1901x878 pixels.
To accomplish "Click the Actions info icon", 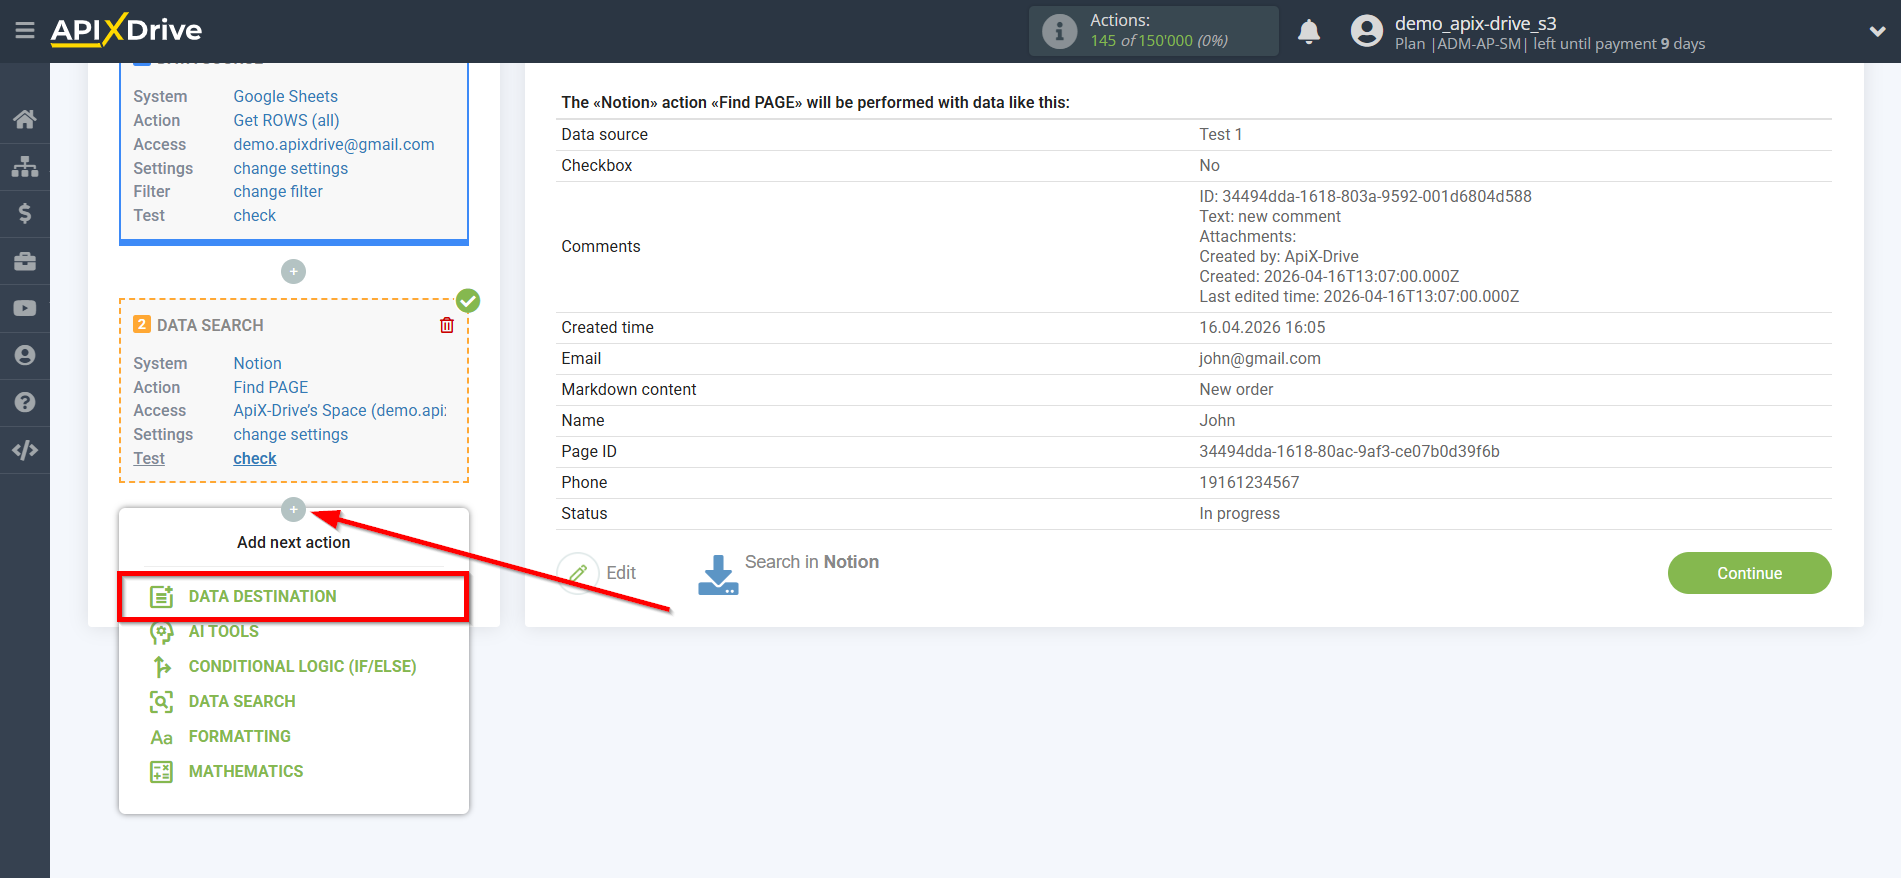I will point(1059,31).
